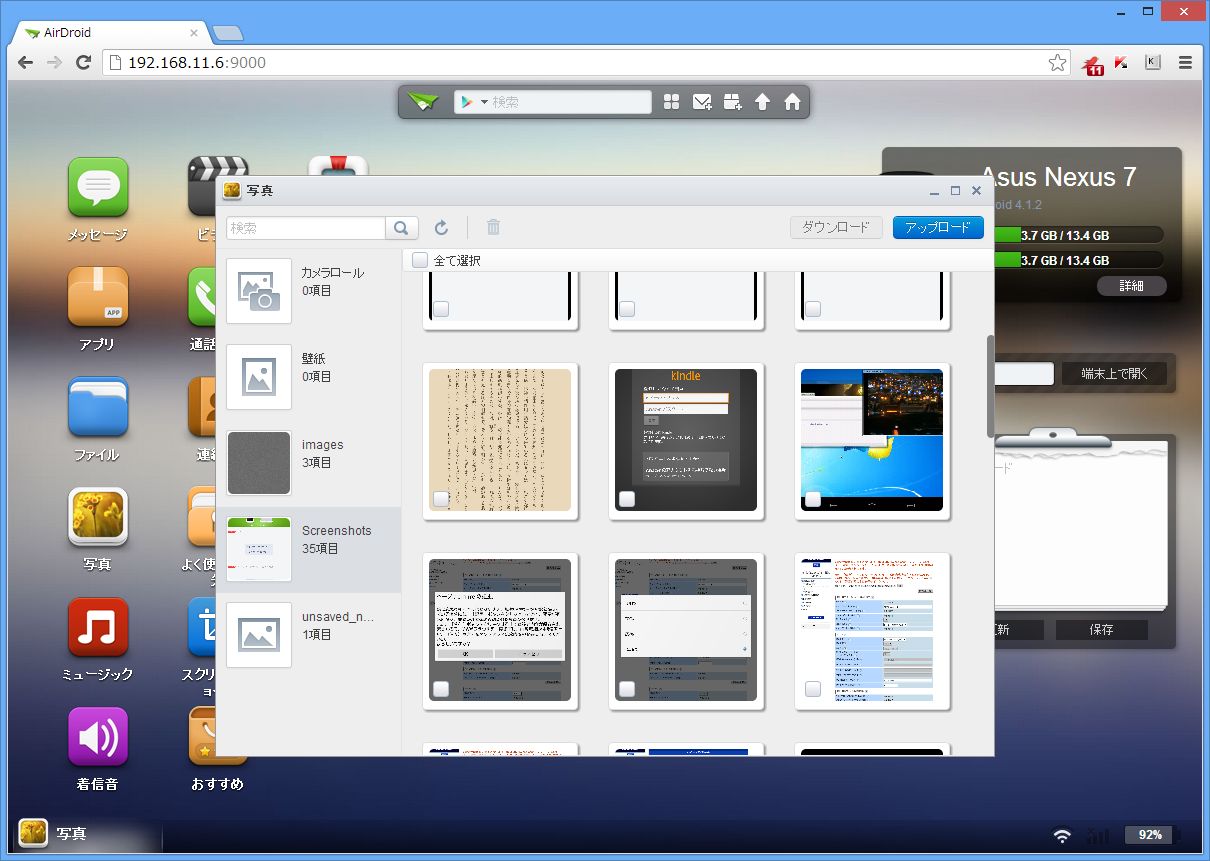Check the box on the white web page thumbnail
This screenshot has height=861, width=1210.
pyautogui.click(x=813, y=689)
